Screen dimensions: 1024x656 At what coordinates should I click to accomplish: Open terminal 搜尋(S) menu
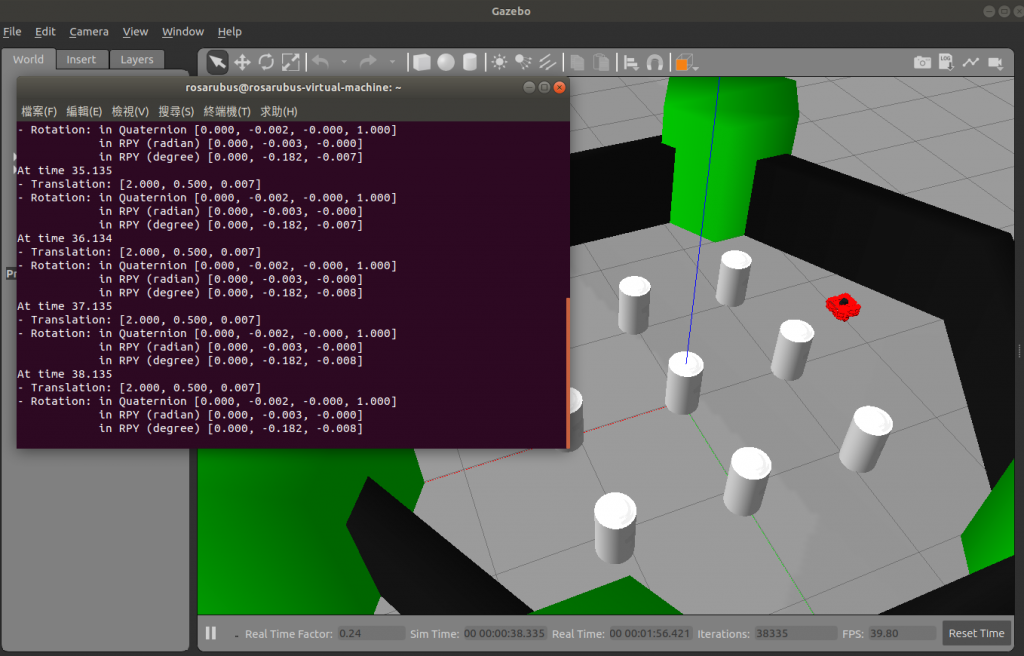pos(176,111)
